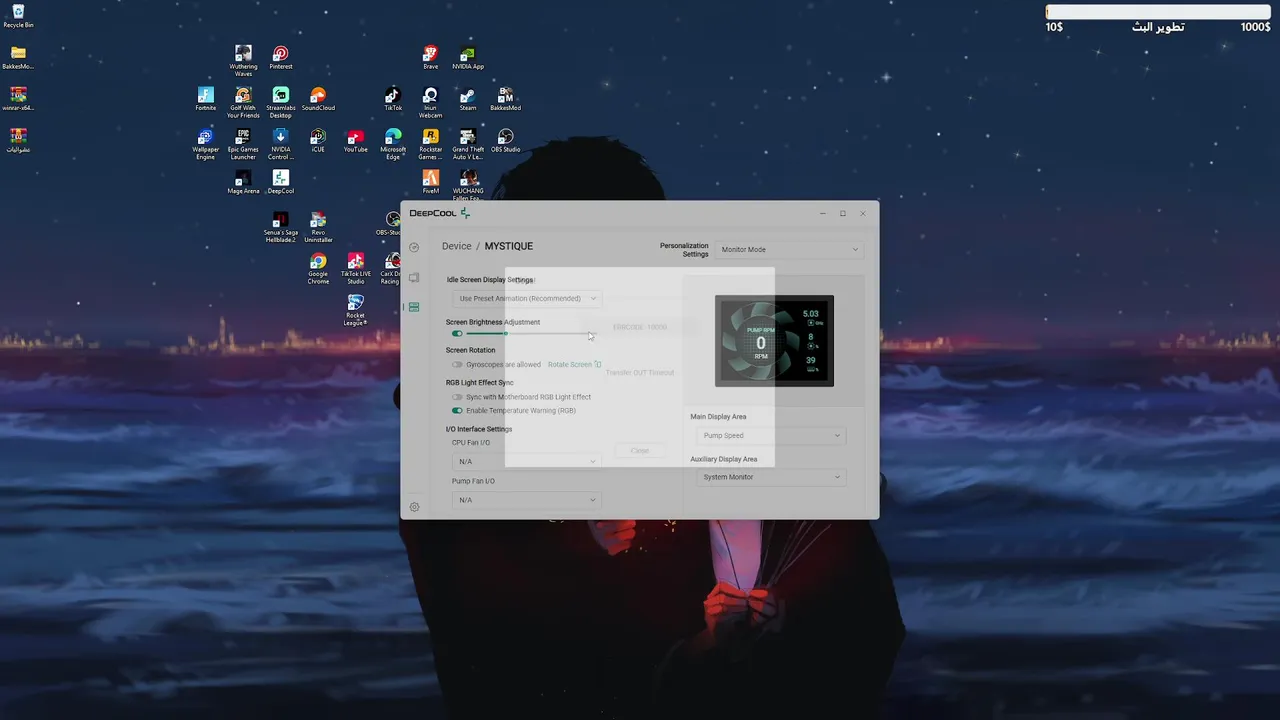This screenshot has height=720, width=1280.
Task: Launch Google Chrome from the desktop
Action: tap(318, 269)
